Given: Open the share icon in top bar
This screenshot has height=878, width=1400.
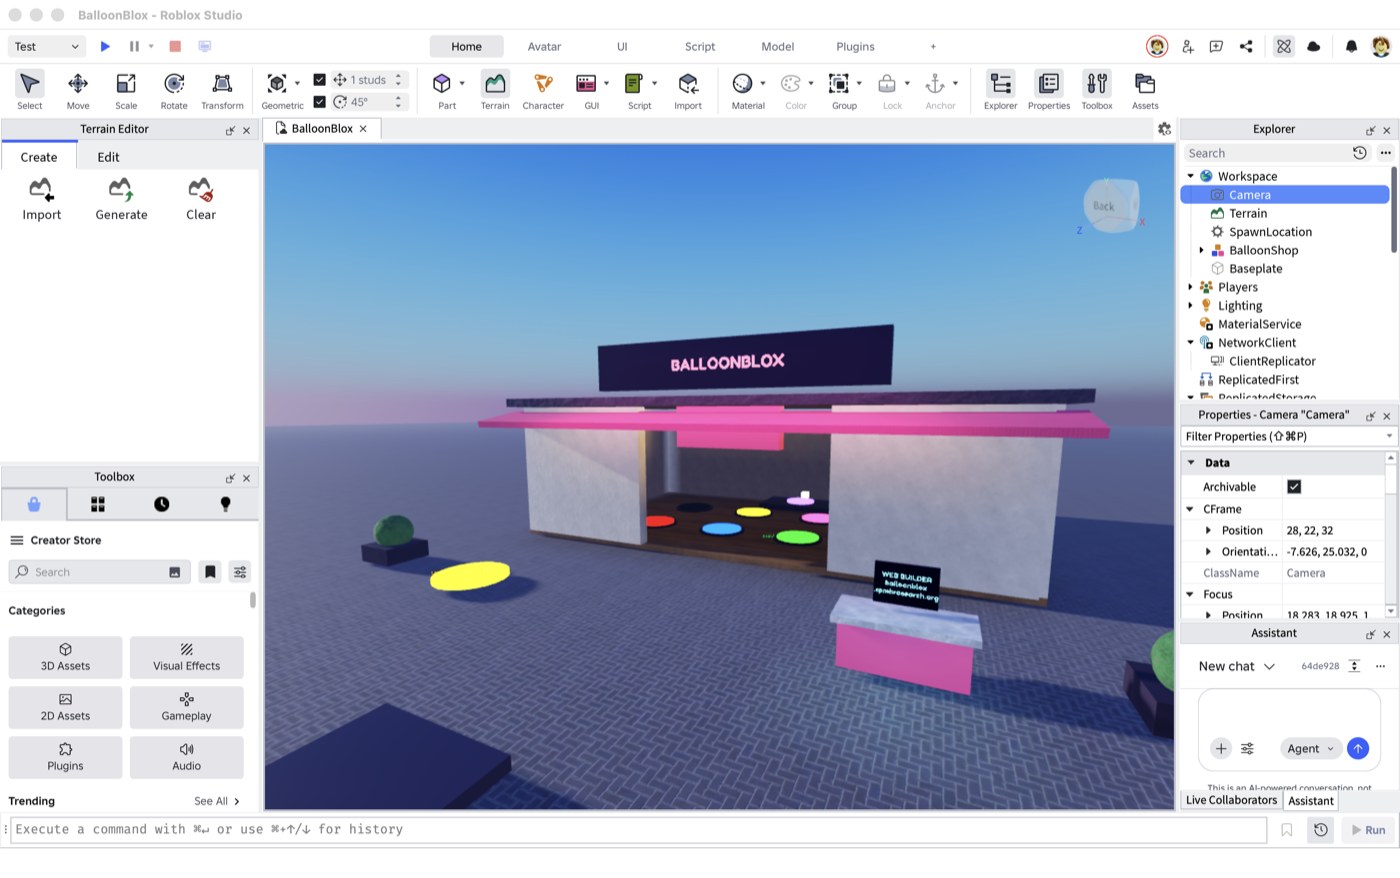Looking at the screenshot, I should tap(1246, 46).
